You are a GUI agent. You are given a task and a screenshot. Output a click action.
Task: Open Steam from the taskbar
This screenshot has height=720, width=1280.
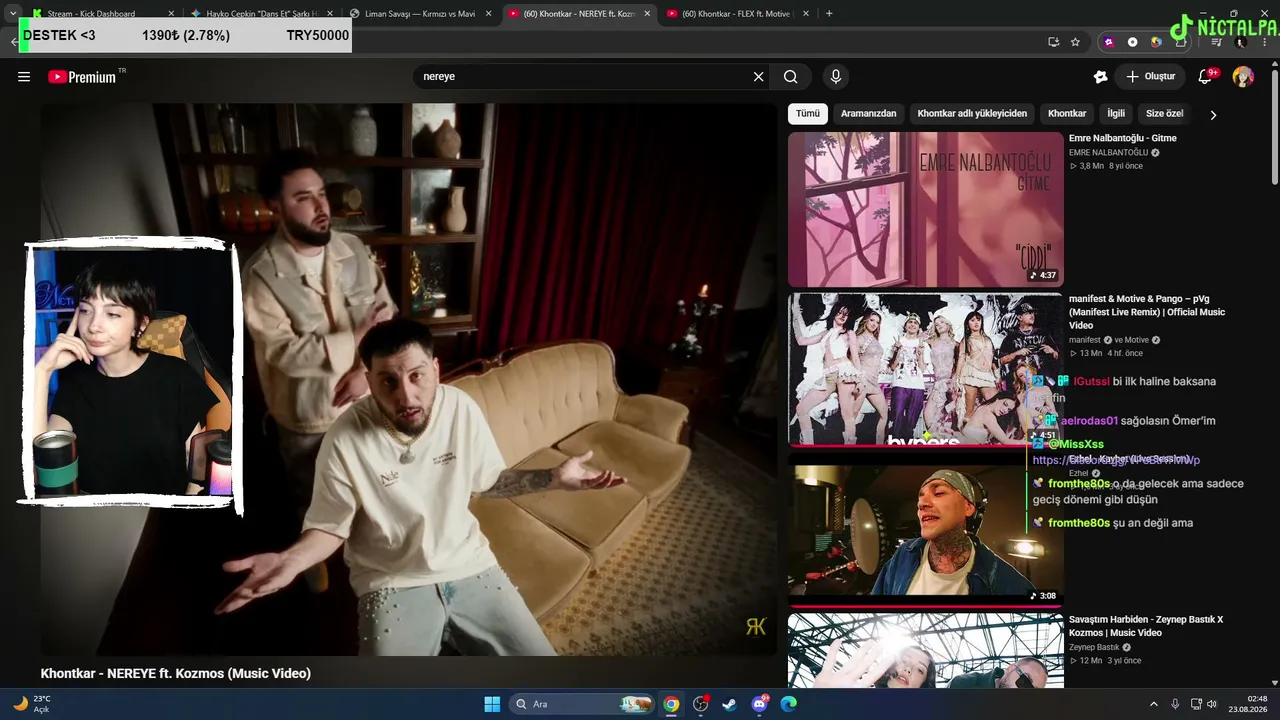pos(729,704)
